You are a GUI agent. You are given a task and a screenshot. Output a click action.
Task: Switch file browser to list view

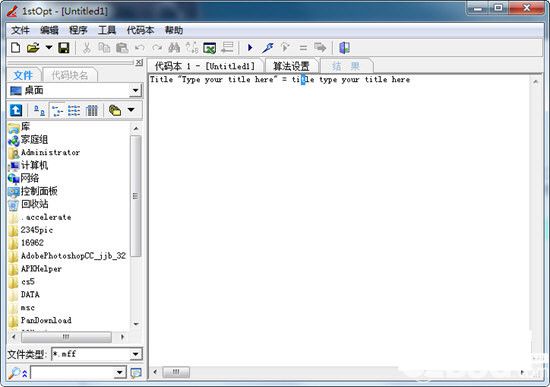74,111
